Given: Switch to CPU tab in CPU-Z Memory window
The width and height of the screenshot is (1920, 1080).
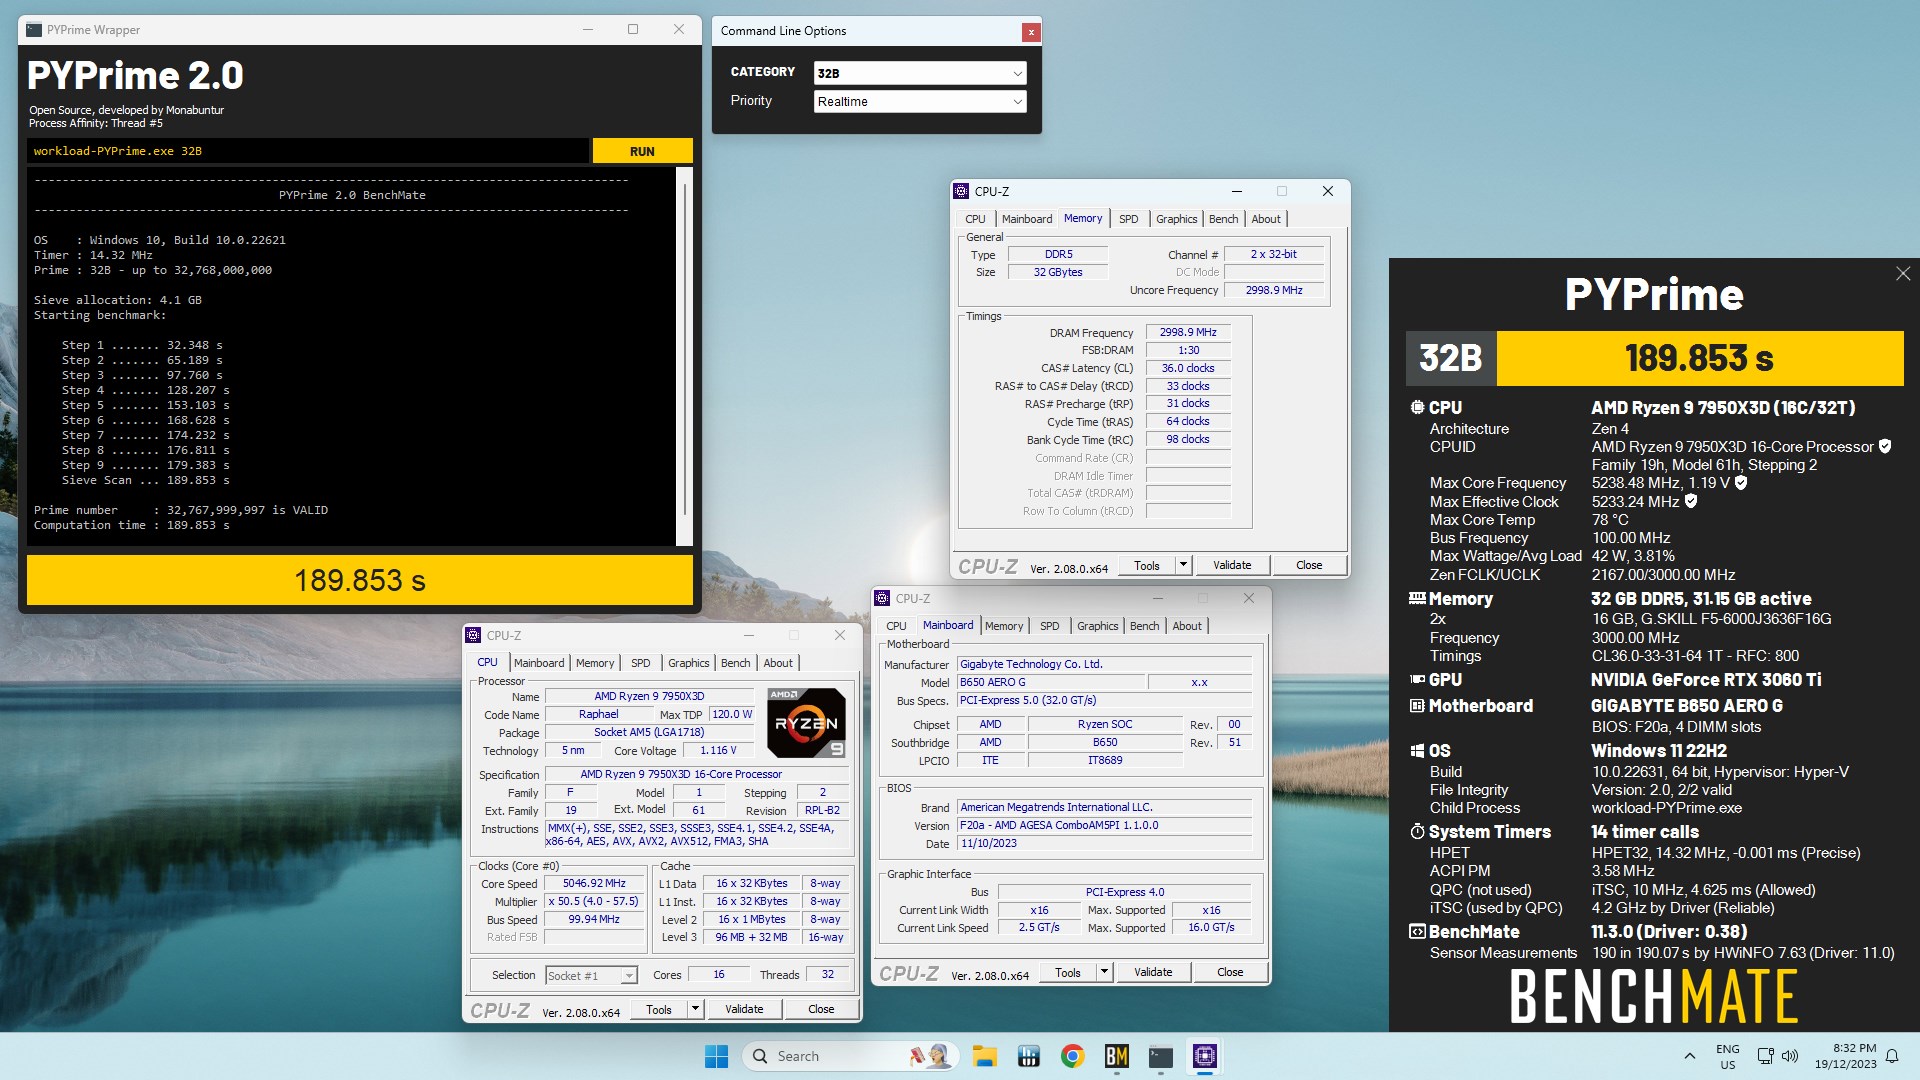Looking at the screenshot, I should coord(975,219).
